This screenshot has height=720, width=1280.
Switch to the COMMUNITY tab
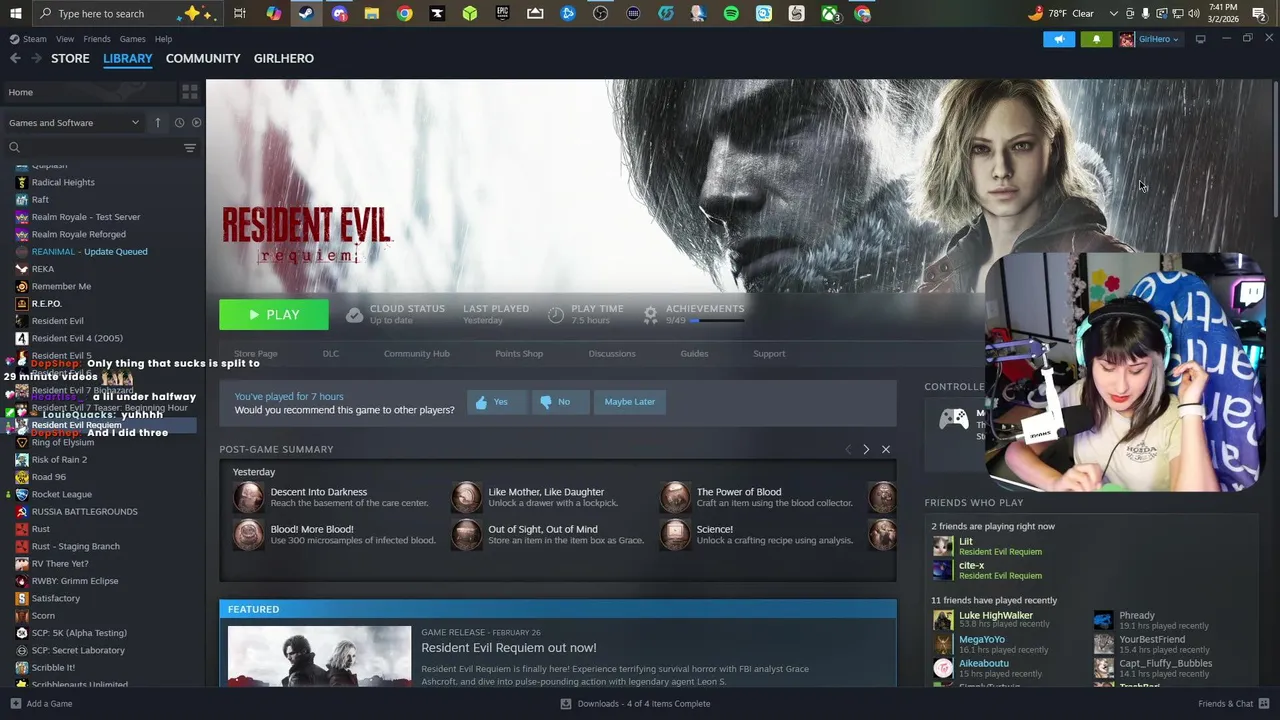[203, 58]
